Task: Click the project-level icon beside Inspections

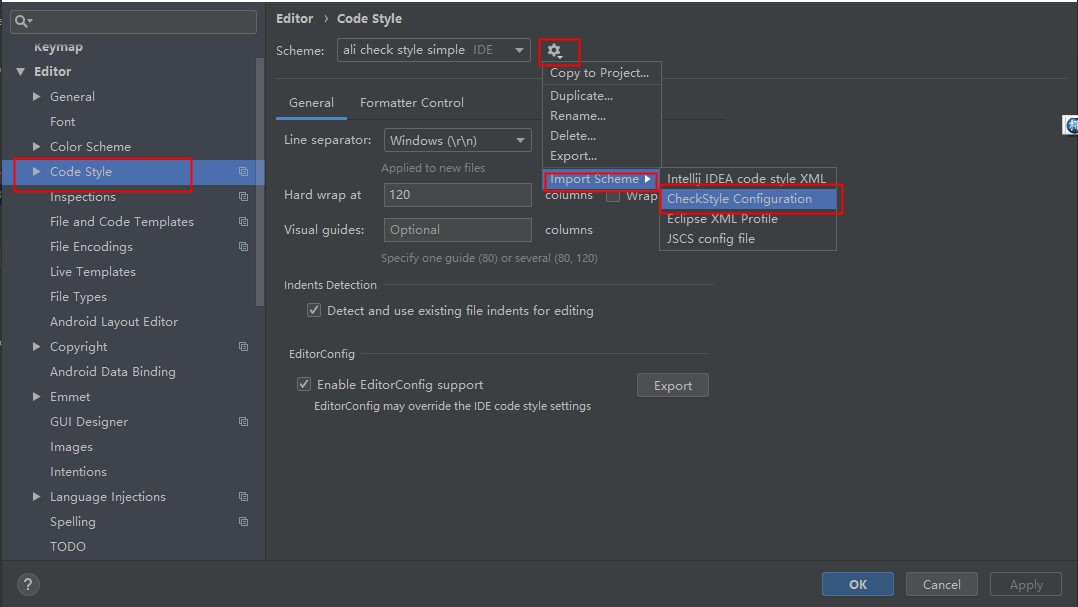Action: click(x=243, y=197)
